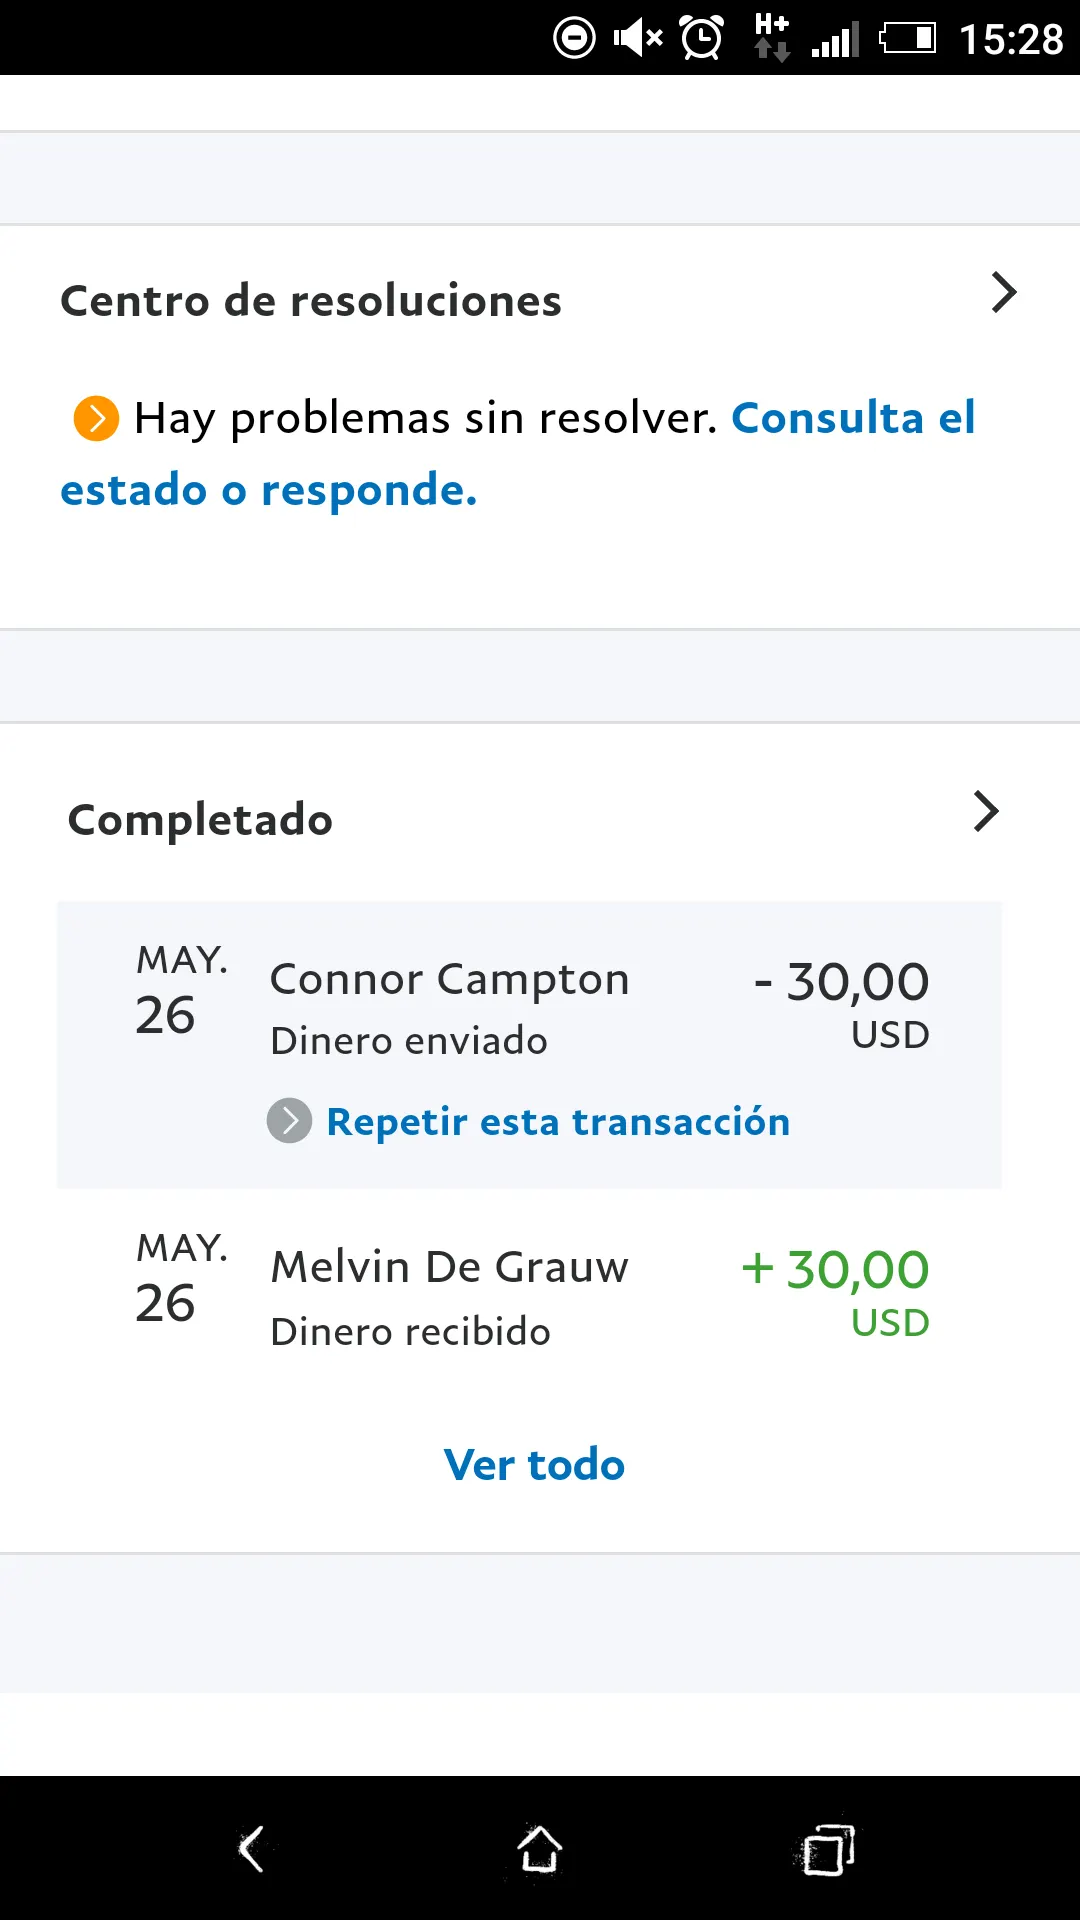Screen dimensions: 1080x1920
Task: Tap the alarm clock status icon
Action: click(x=702, y=39)
